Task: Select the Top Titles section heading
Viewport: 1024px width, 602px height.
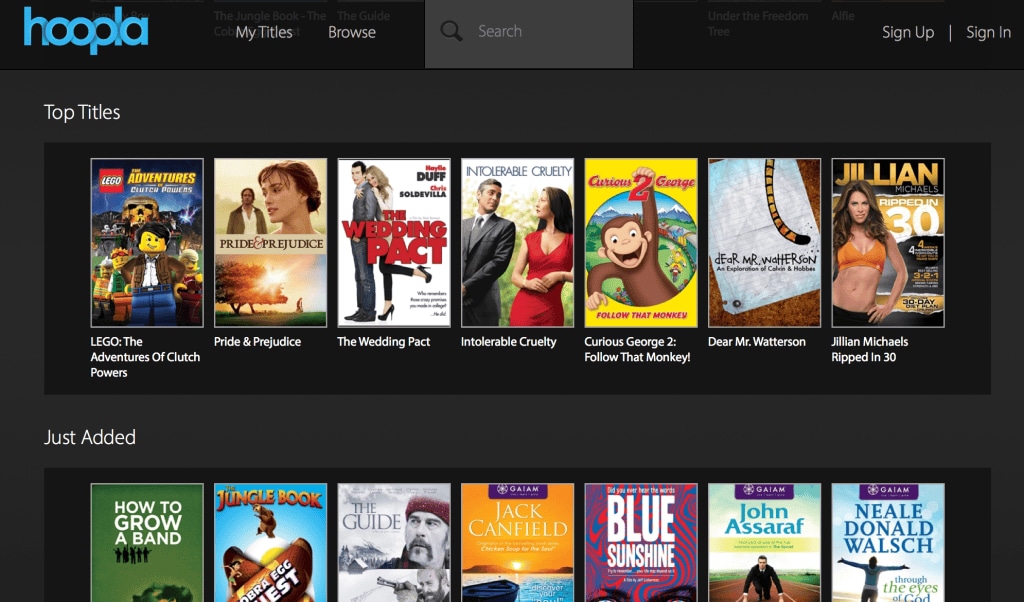Action: pyautogui.click(x=82, y=112)
